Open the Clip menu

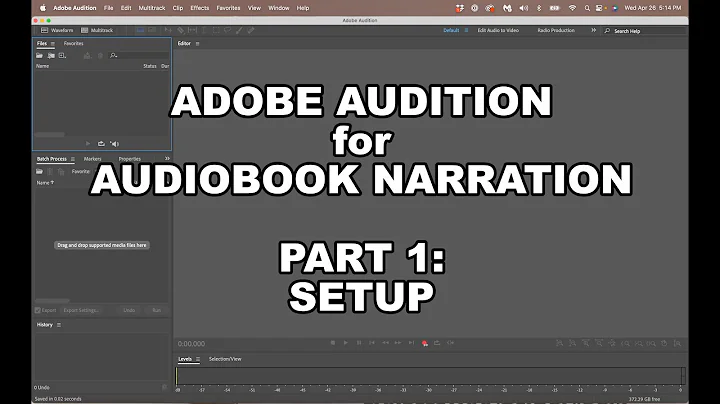(178, 8)
